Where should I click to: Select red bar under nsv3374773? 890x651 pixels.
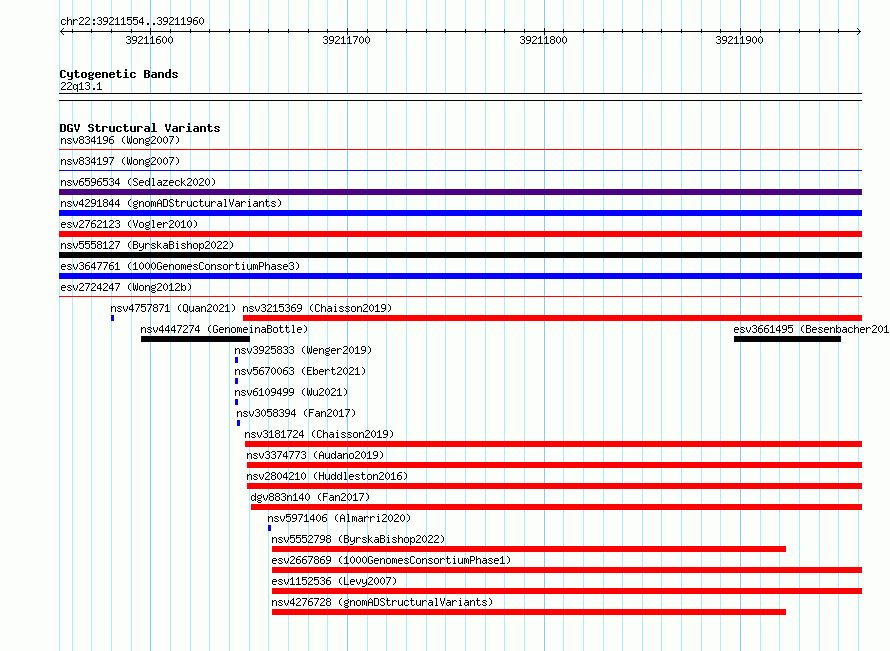555,465
